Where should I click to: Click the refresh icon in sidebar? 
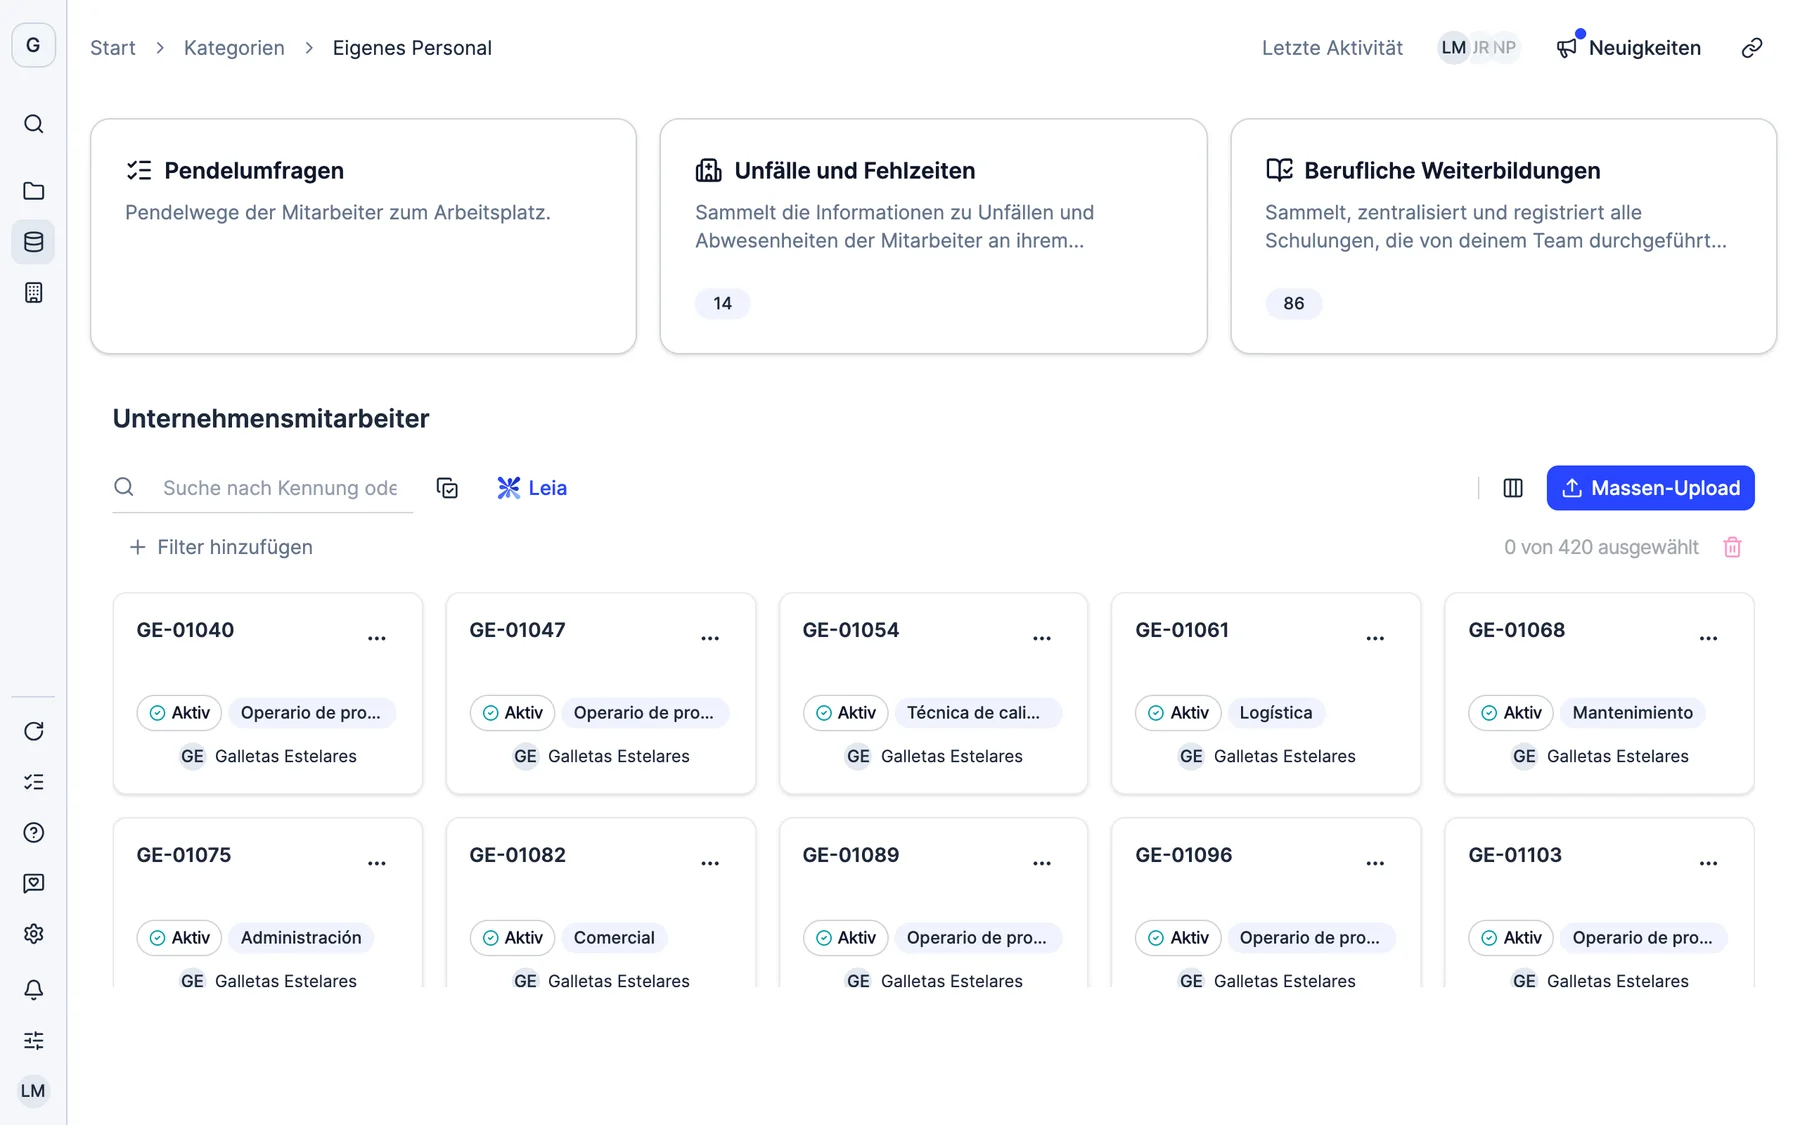point(33,731)
